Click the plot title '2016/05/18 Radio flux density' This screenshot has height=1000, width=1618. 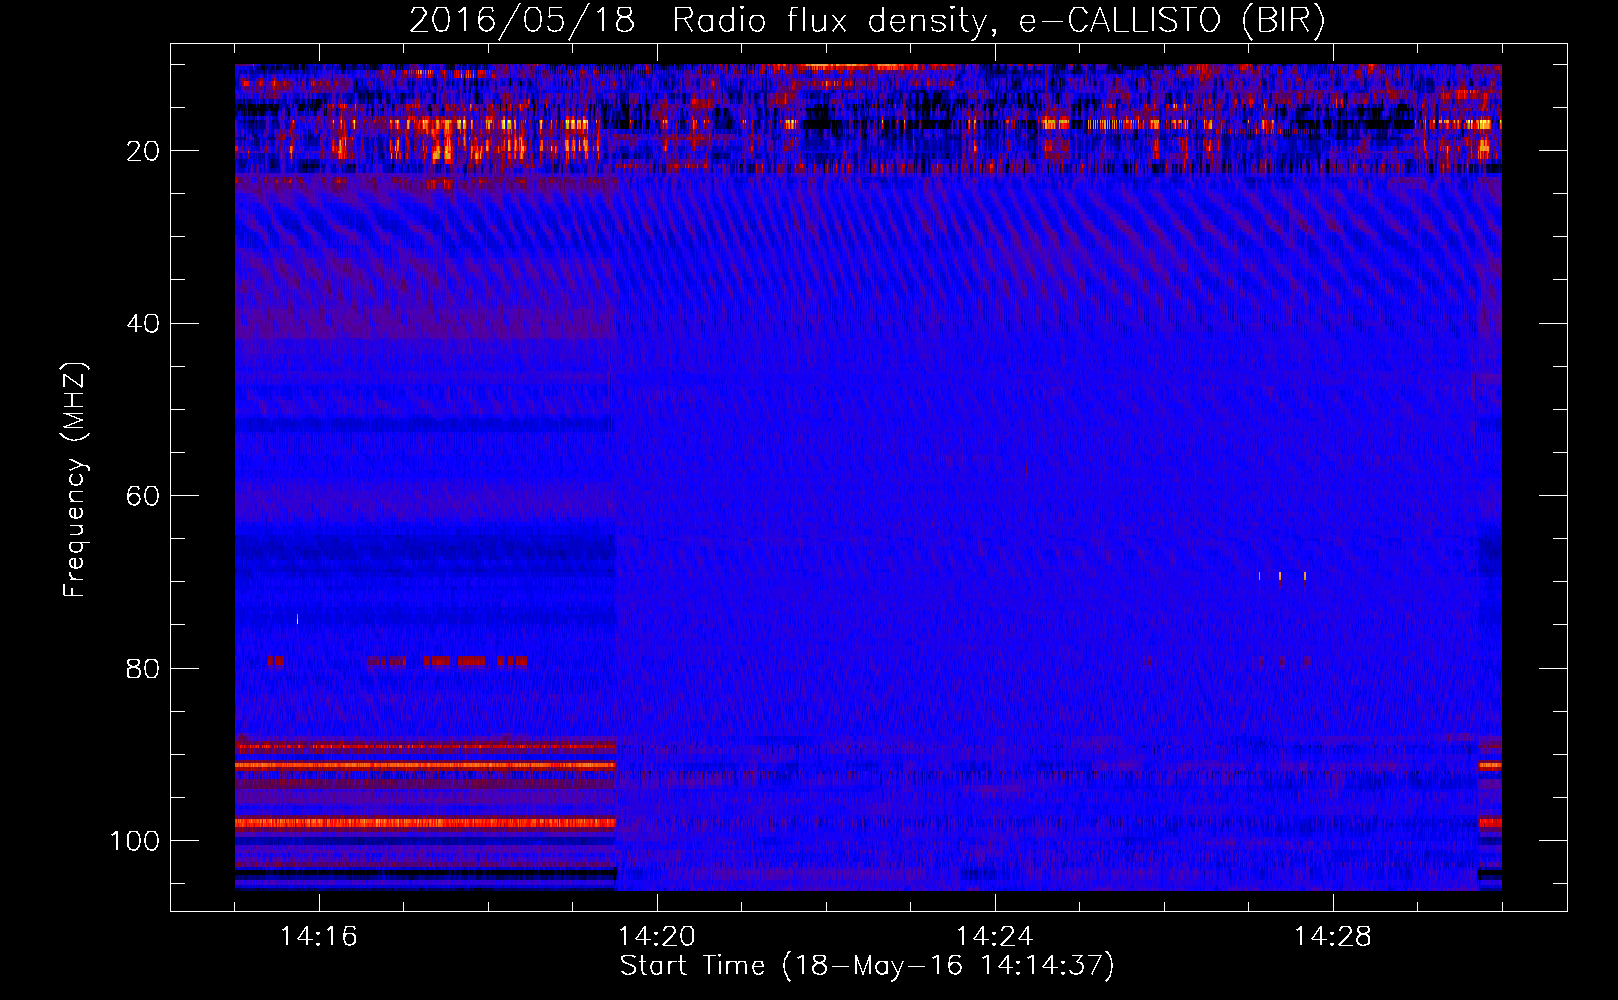point(867,21)
